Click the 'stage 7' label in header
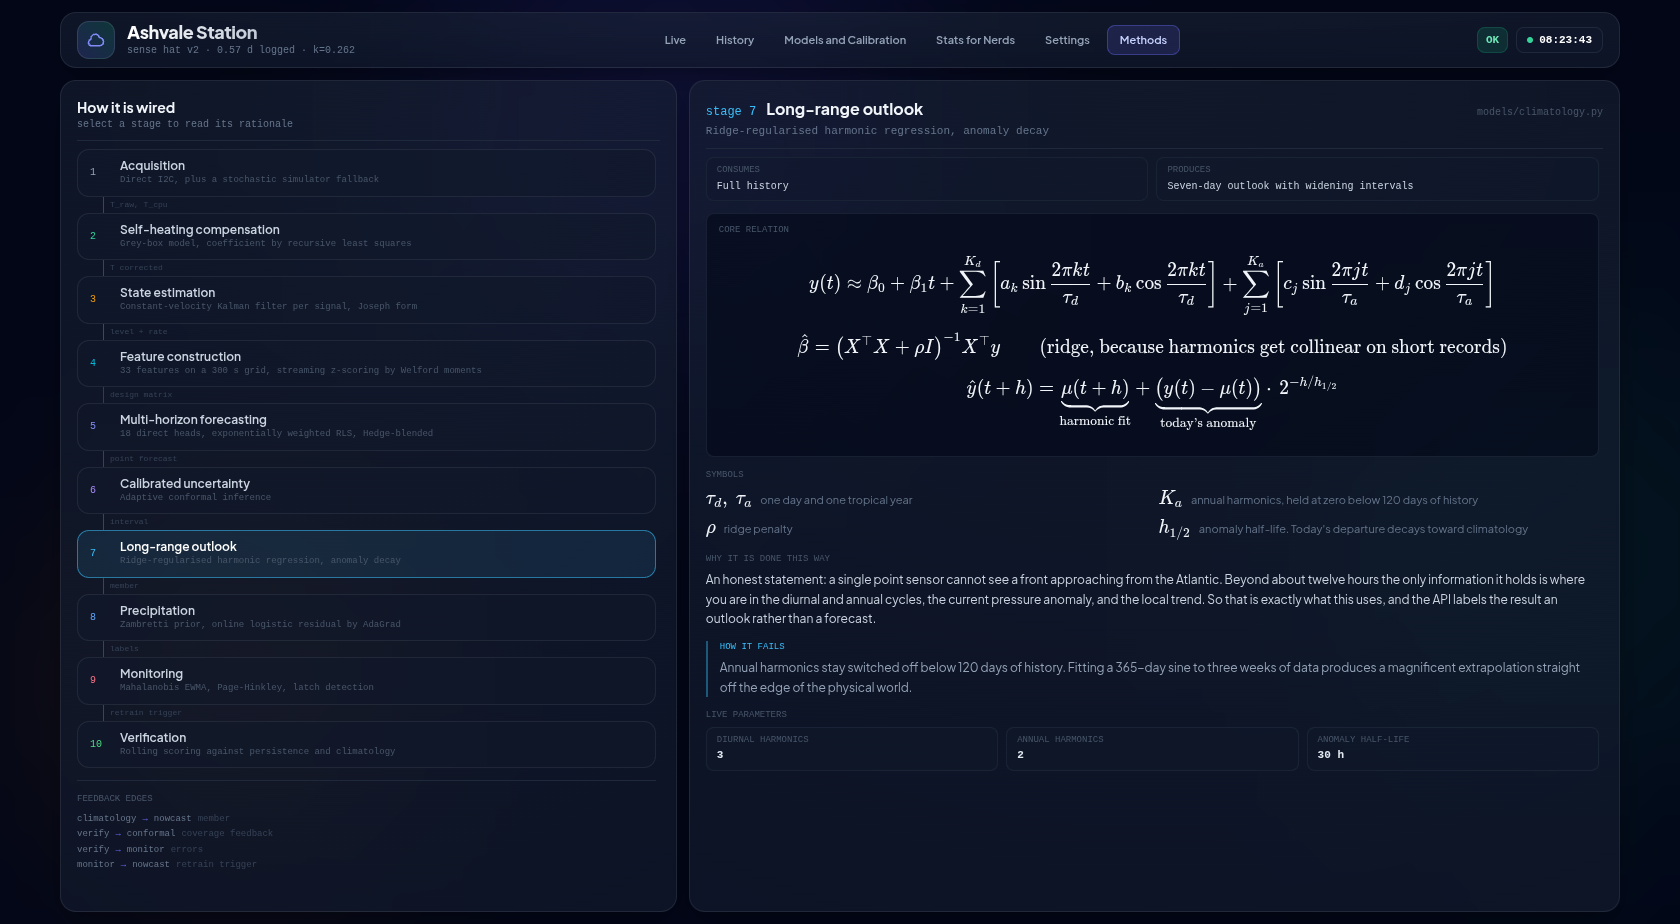Screen dimensions: 1680x924 (731, 111)
